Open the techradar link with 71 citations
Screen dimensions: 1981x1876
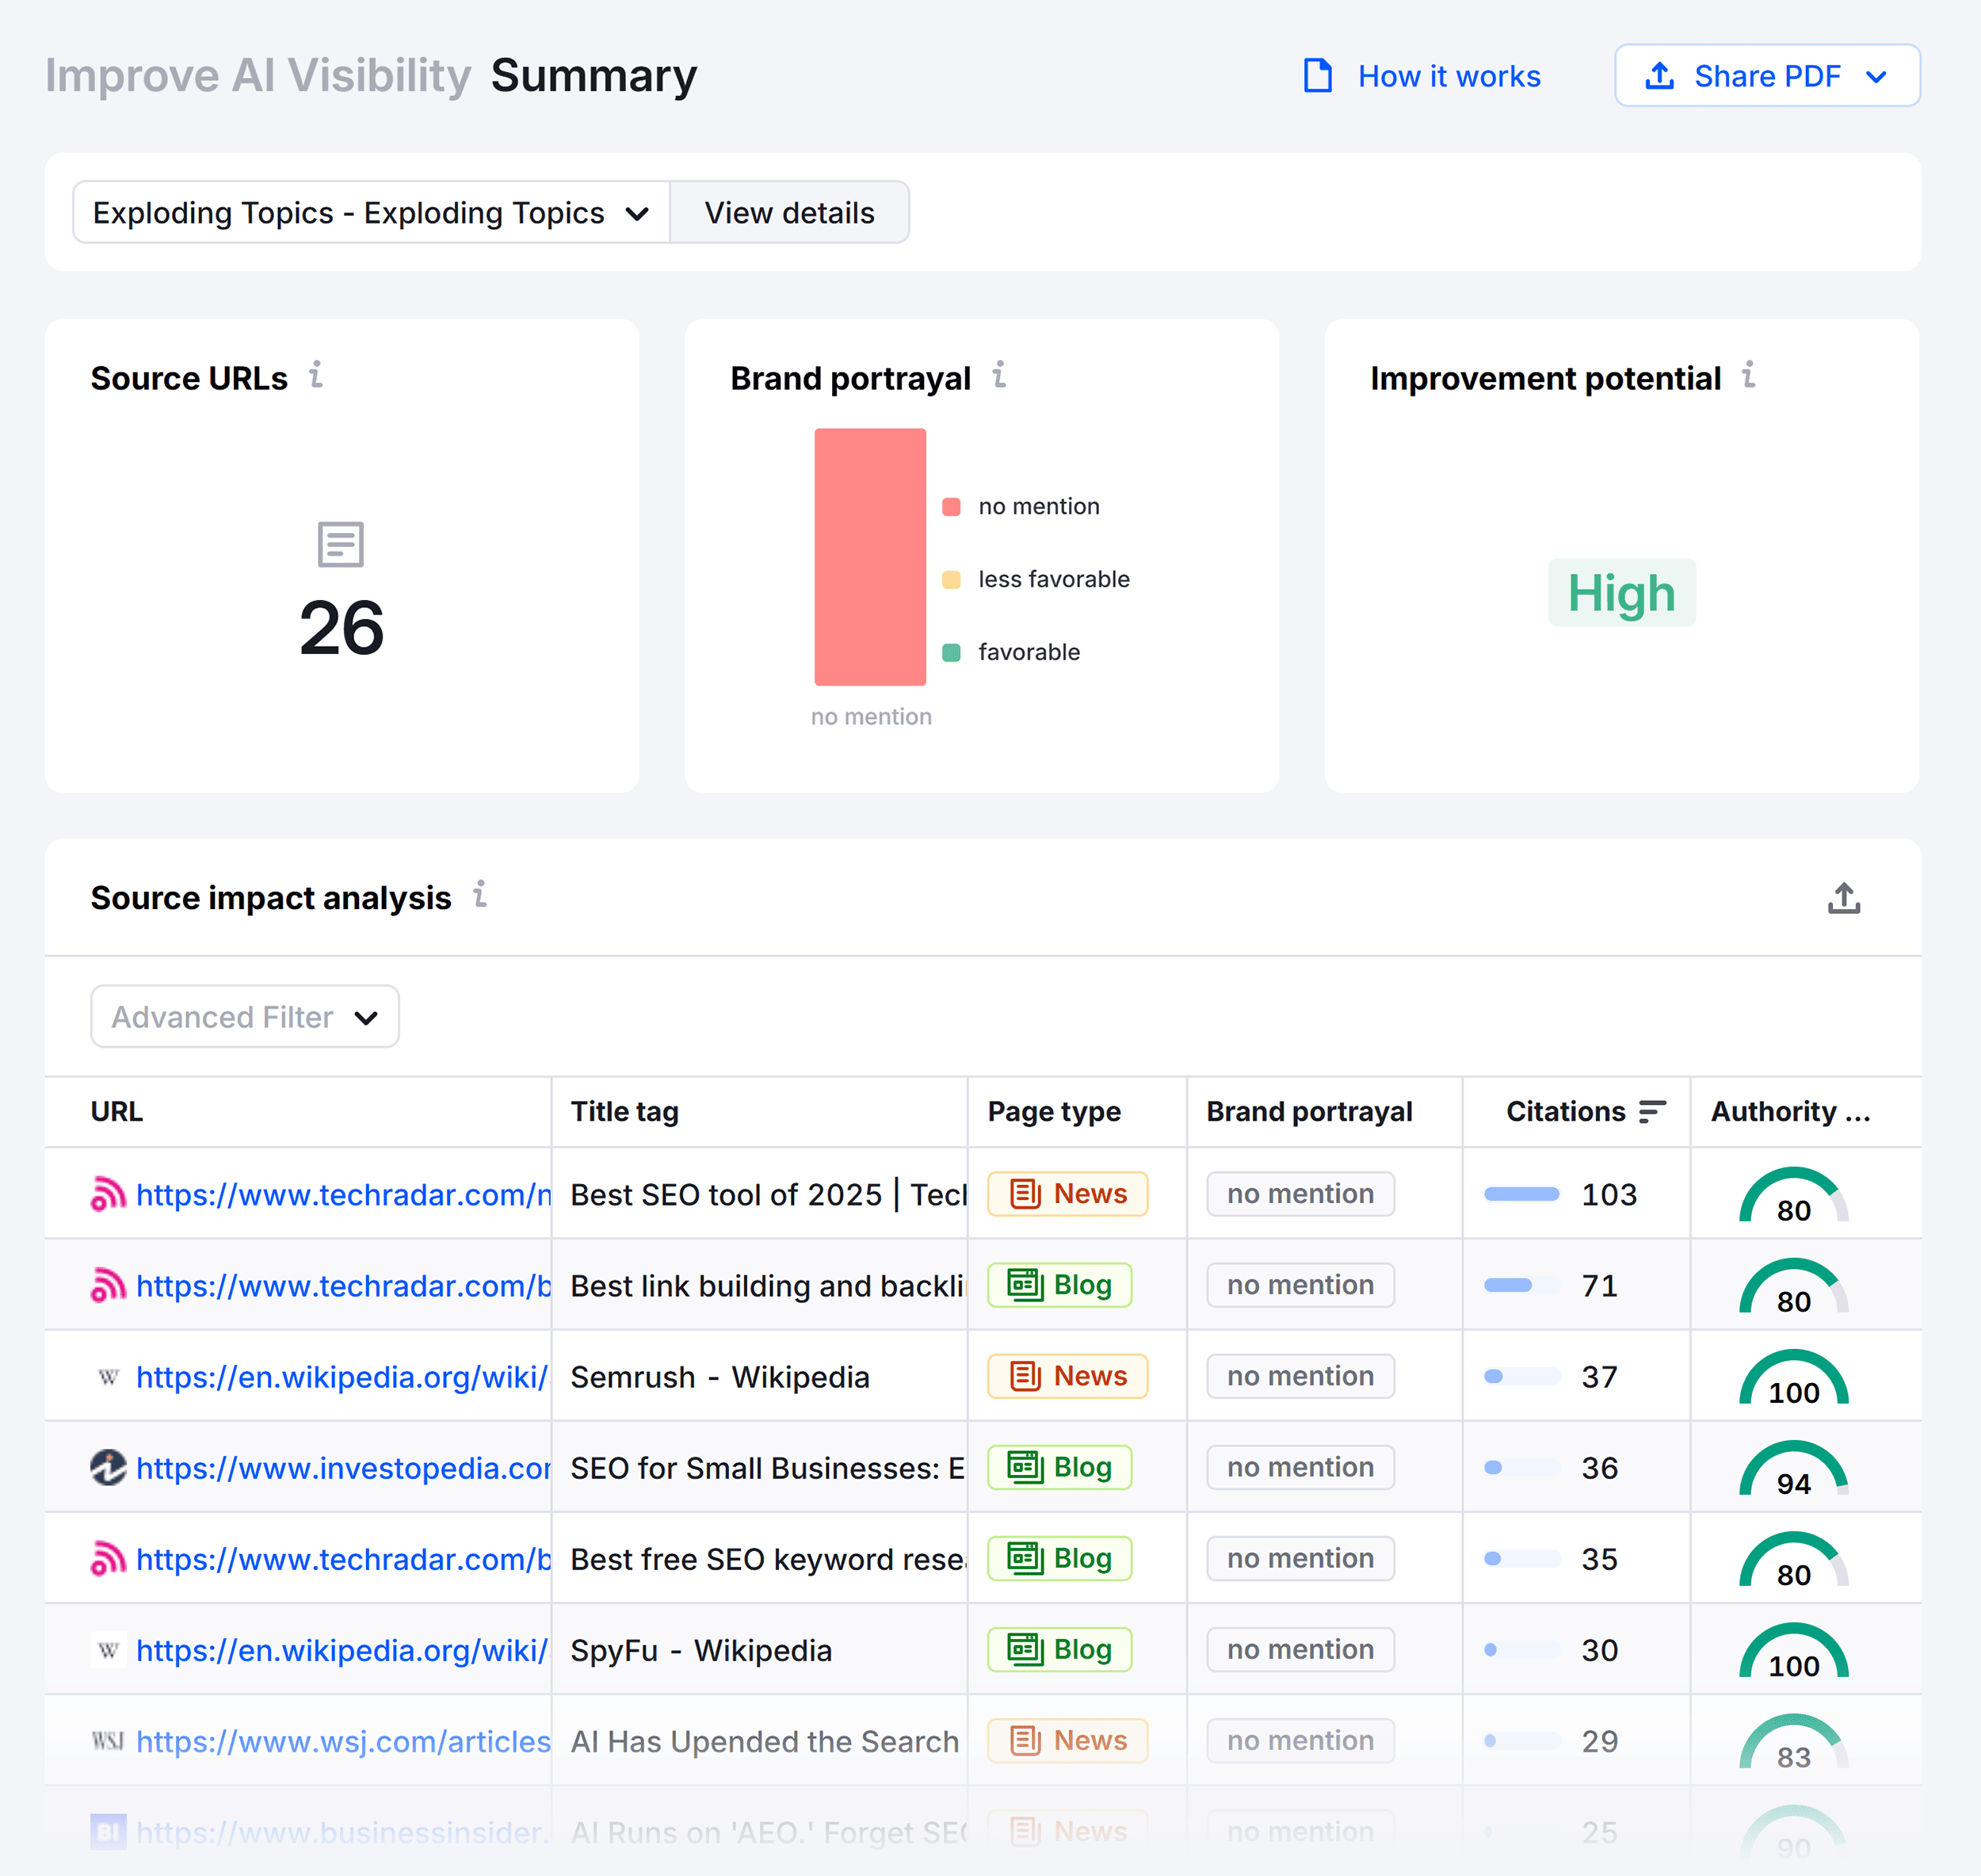coord(343,1286)
